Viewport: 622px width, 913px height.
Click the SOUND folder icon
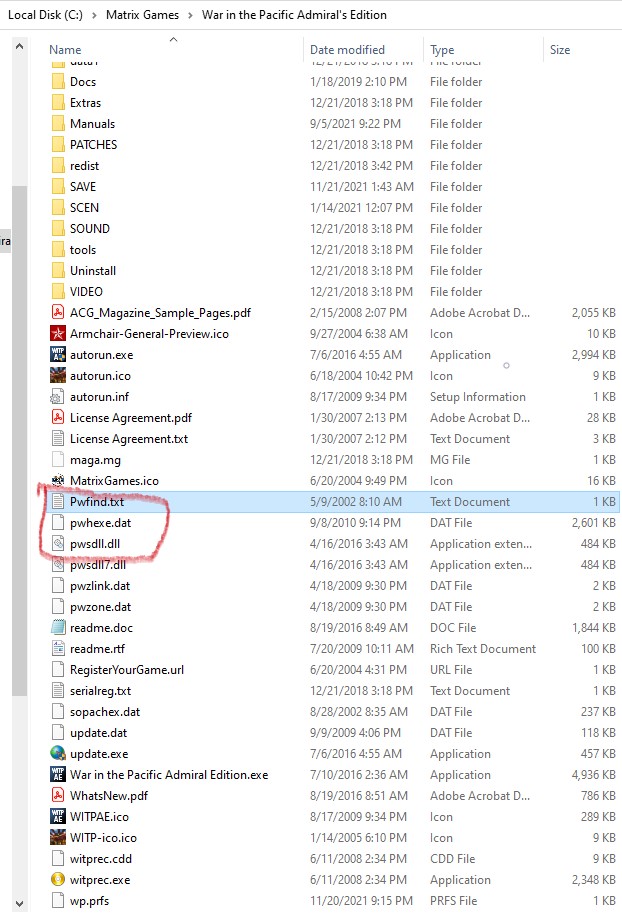click(58, 228)
